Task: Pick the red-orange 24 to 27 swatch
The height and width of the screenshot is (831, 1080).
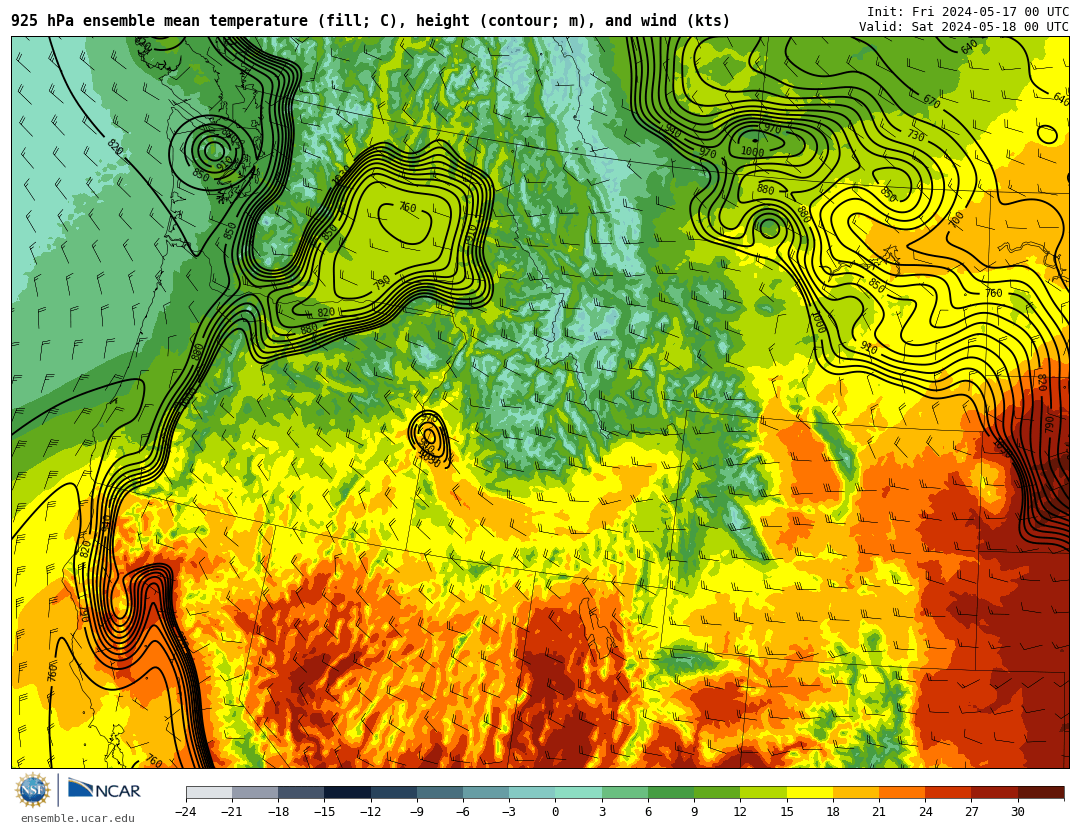Action: click(948, 792)
